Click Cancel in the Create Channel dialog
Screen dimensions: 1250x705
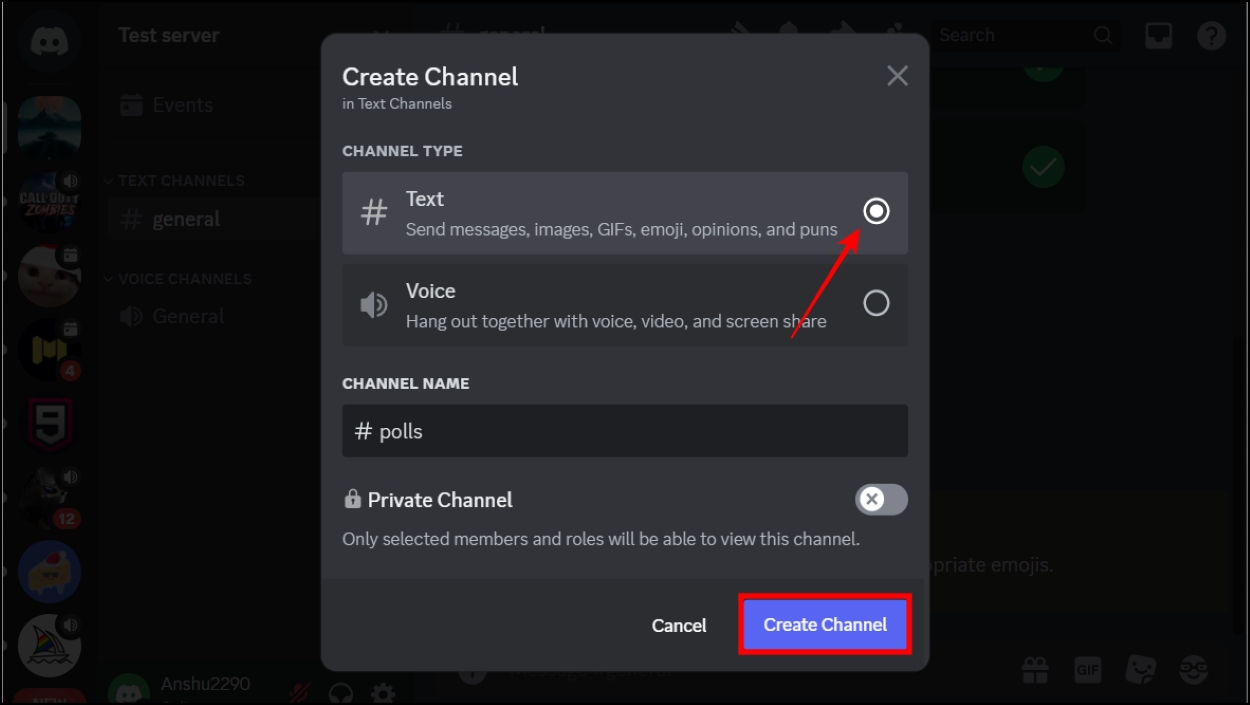coord(679,626)
